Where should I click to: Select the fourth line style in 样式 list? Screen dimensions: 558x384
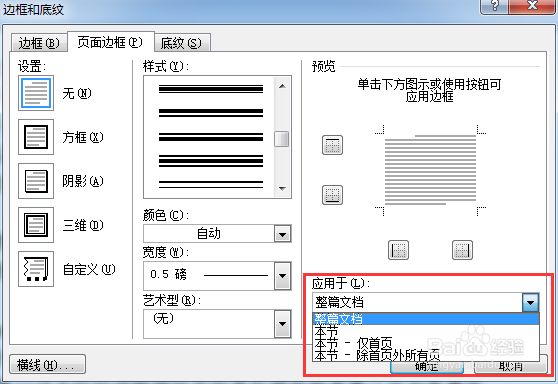tap(211, 161)
